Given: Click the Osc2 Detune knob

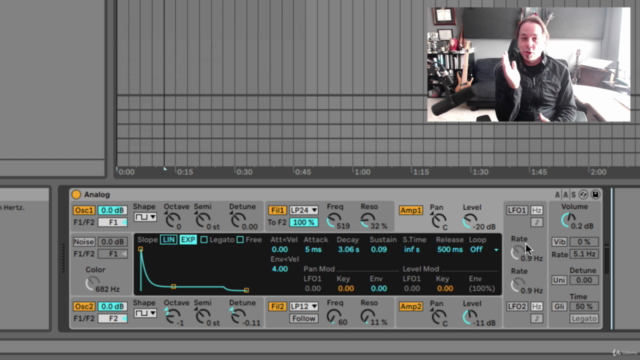Looking at the screenshot, I should pos(238,316).
